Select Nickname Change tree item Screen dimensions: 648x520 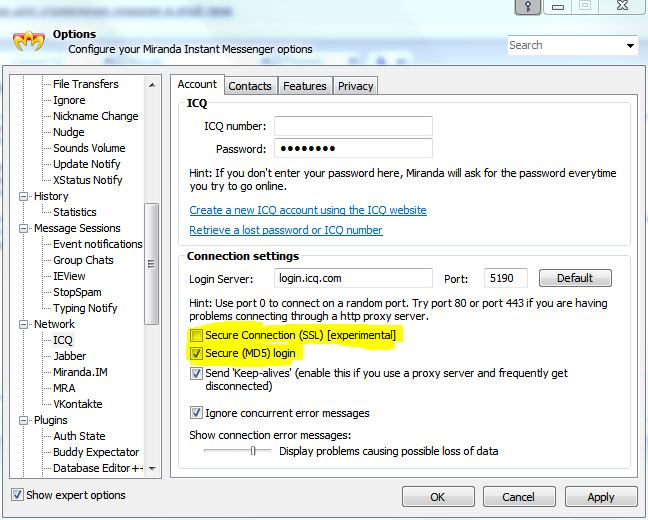click(x=95, y=116)
